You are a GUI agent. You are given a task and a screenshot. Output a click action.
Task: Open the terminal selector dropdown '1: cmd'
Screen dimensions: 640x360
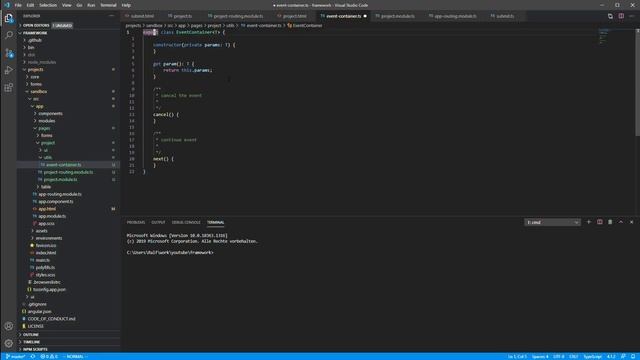552,222
